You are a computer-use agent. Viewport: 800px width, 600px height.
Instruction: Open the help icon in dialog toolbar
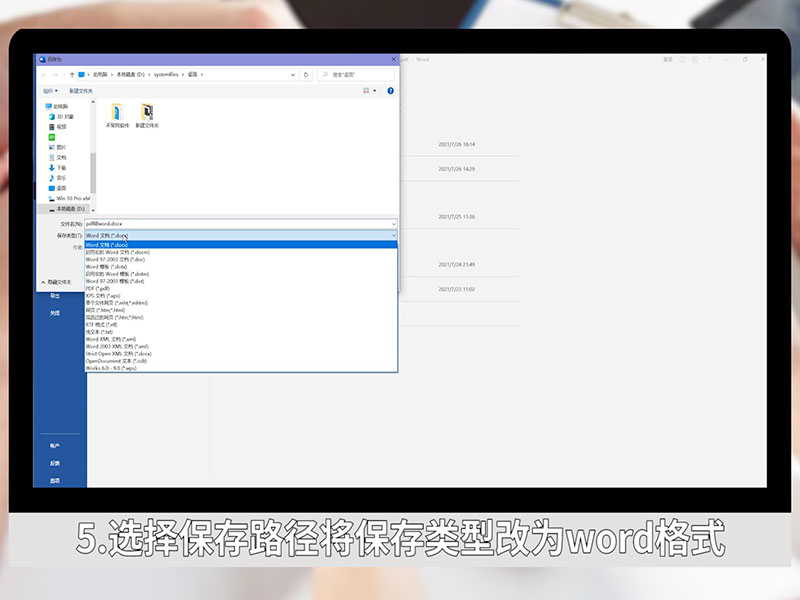coord(390,91)
